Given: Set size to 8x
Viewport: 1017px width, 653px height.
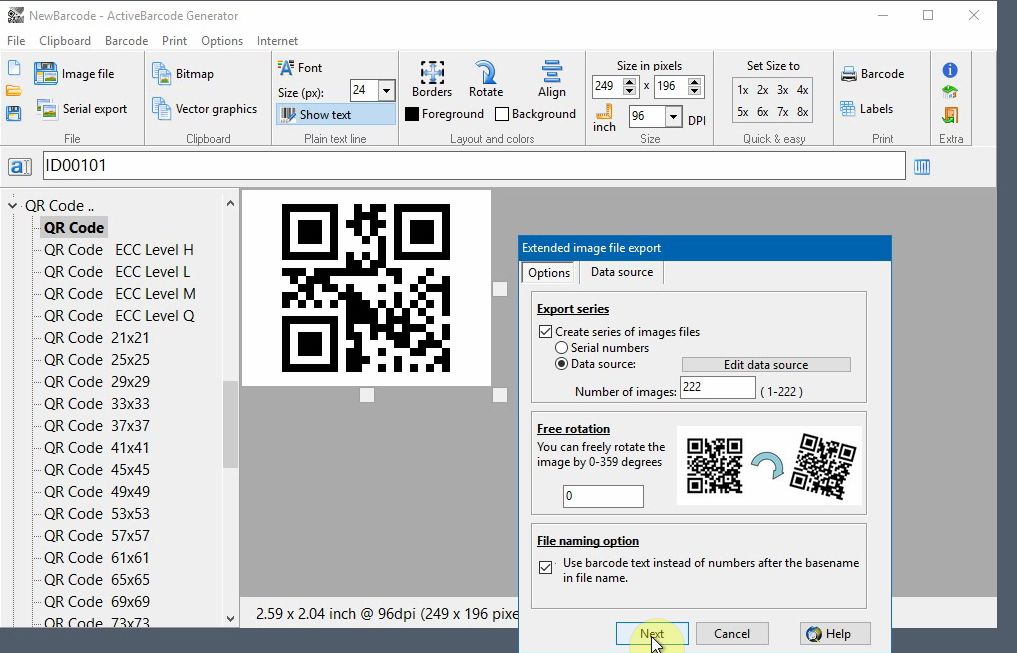Looking at the screenshot, I should 802,112.
